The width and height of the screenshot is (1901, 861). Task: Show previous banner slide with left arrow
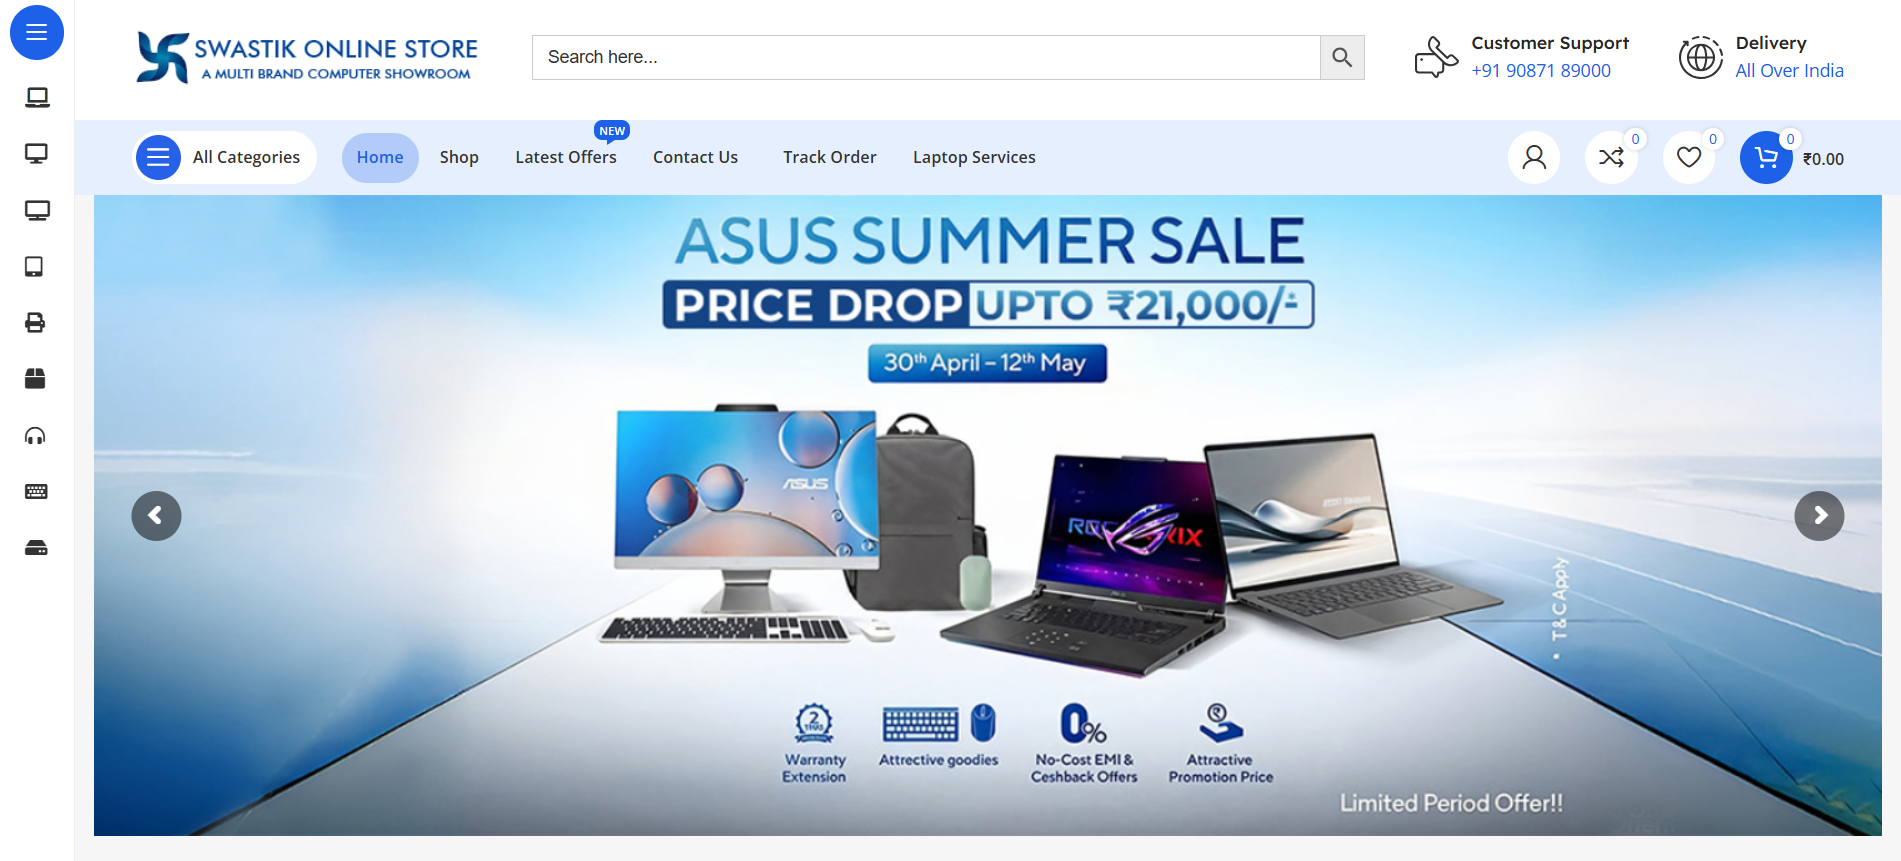point(156,516)
